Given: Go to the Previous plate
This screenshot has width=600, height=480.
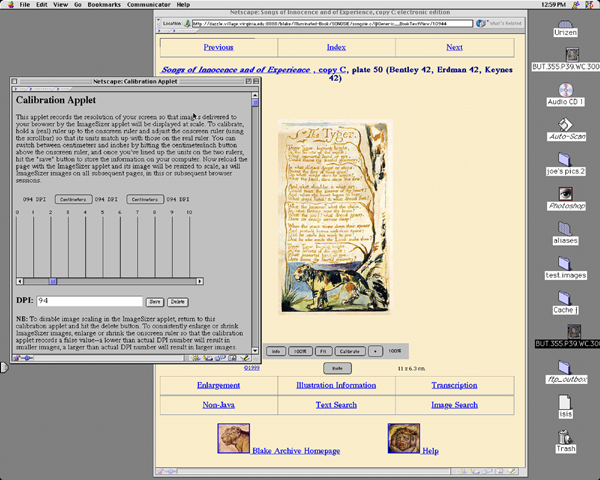Looking at the screenshot, I should point(218,47).
